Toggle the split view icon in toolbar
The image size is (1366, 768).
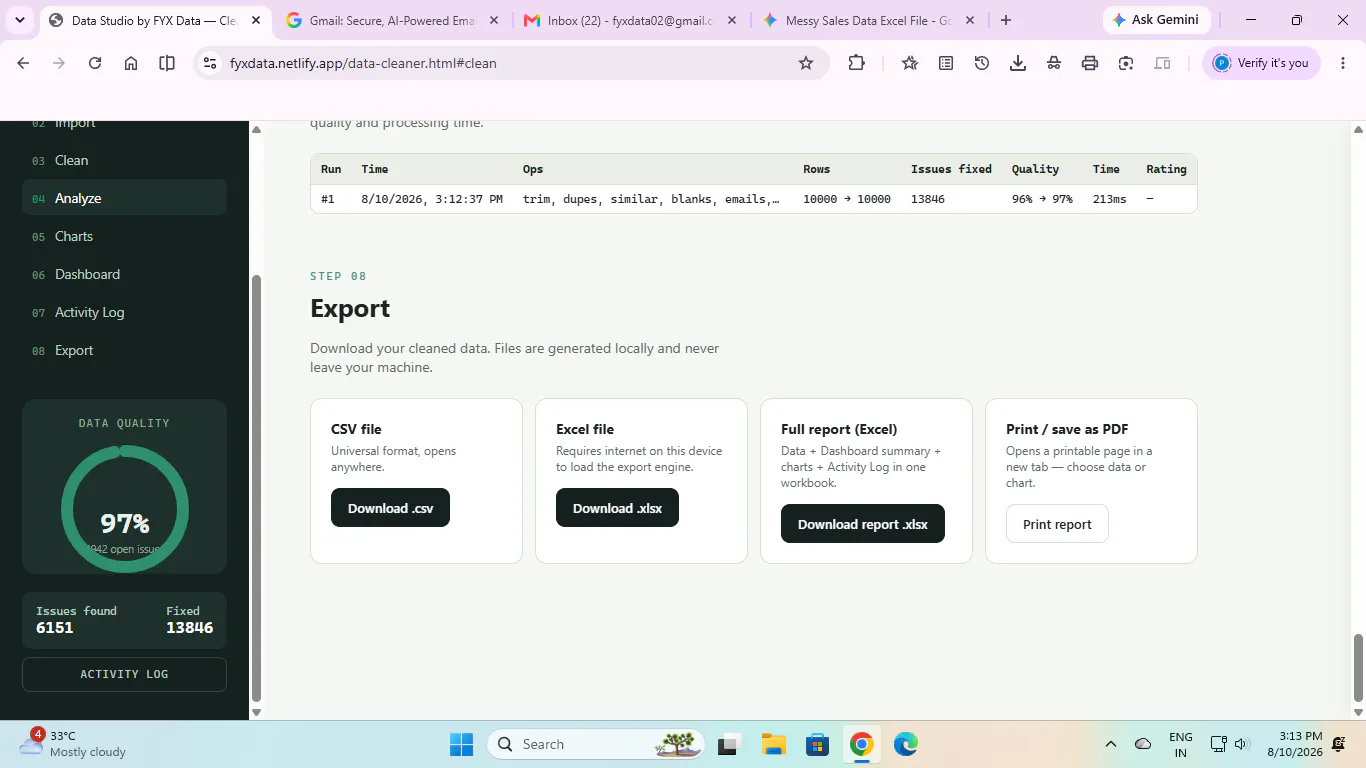pyautogui.click(x=167, y=63)
